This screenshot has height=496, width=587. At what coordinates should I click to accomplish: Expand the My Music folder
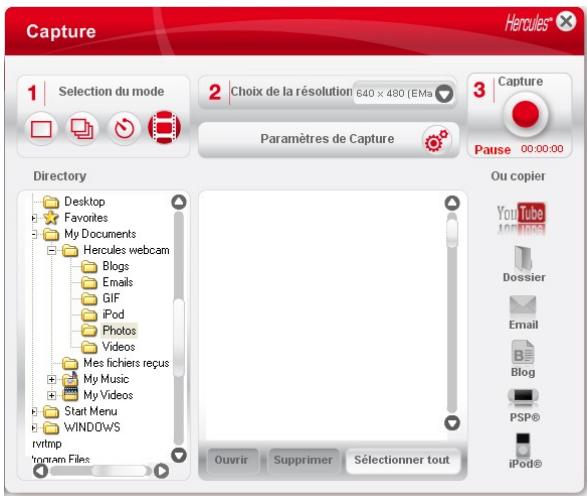(x=52, y=380)
